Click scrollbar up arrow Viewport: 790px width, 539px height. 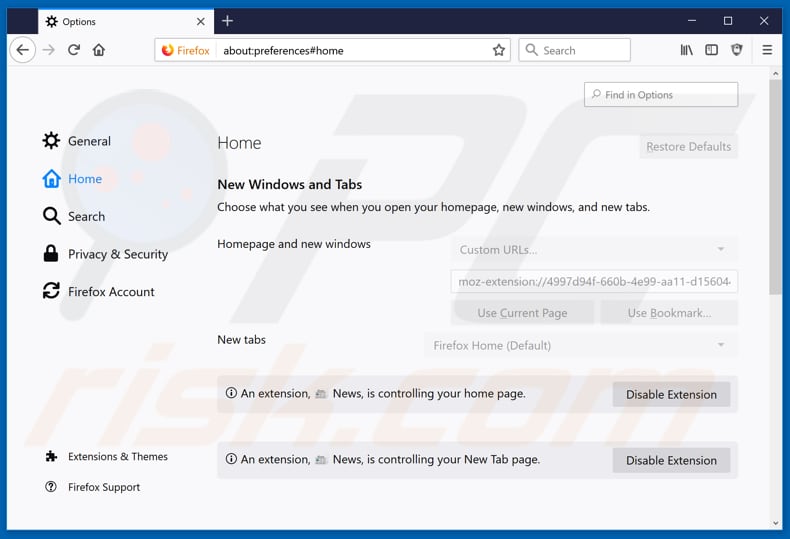point(775,74)
